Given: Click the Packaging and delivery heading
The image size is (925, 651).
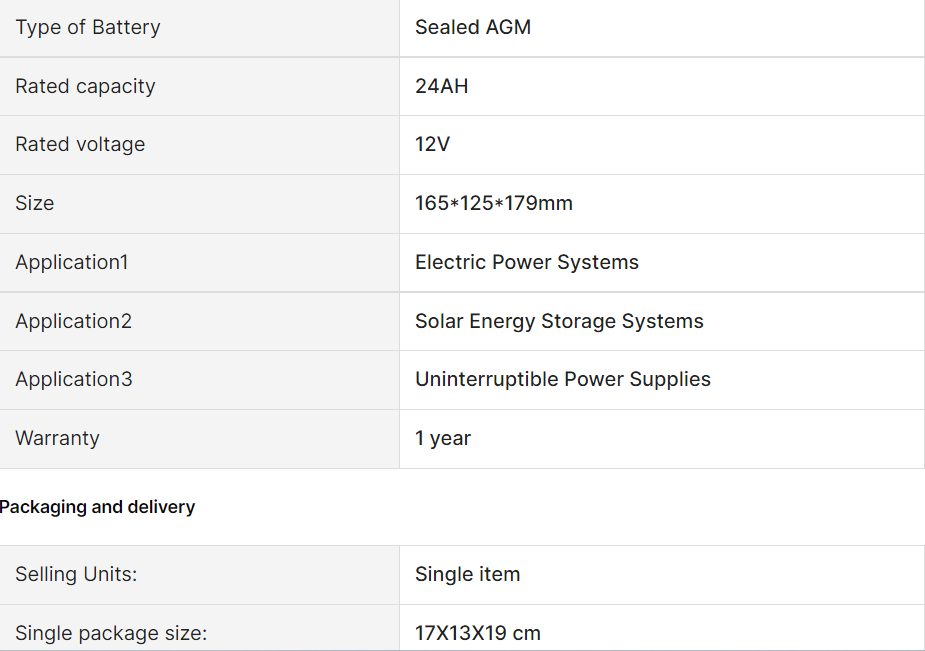Looking at the screenshot, I should 97,507.
